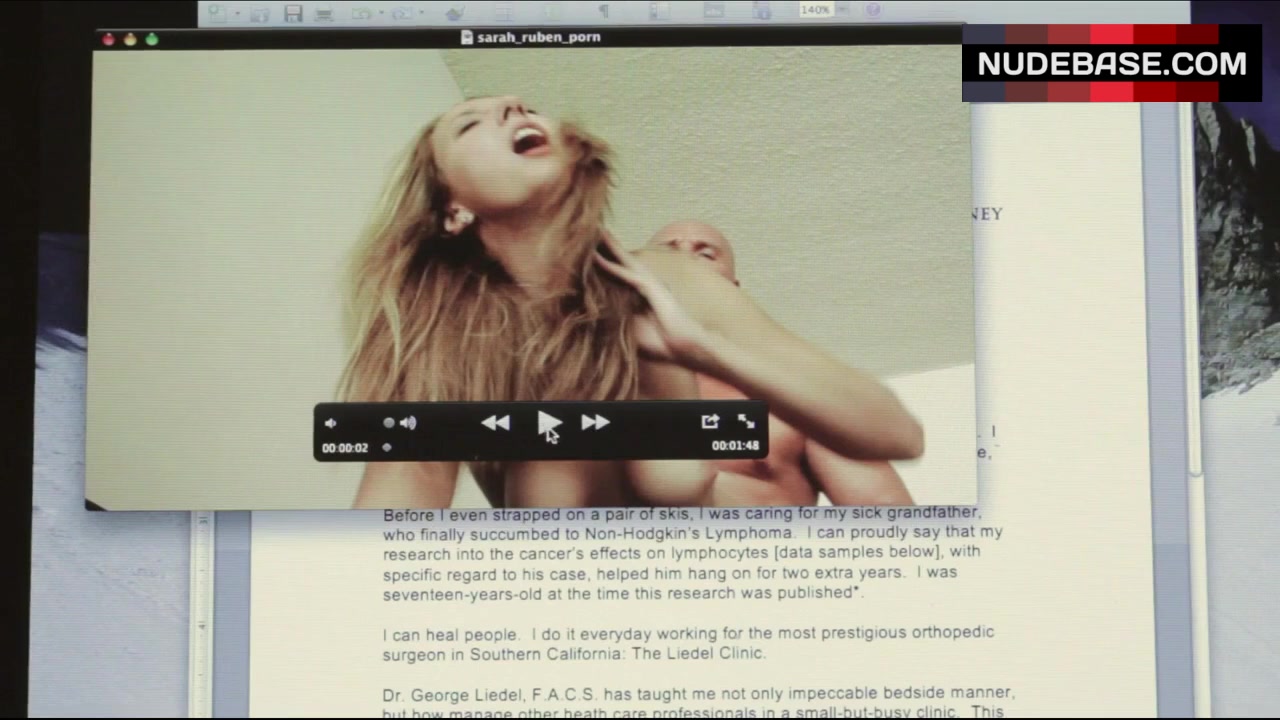Click the elapsed time label 00:00:02
The height and width of the screenshot is (720, 1280).
pos(345,448)
